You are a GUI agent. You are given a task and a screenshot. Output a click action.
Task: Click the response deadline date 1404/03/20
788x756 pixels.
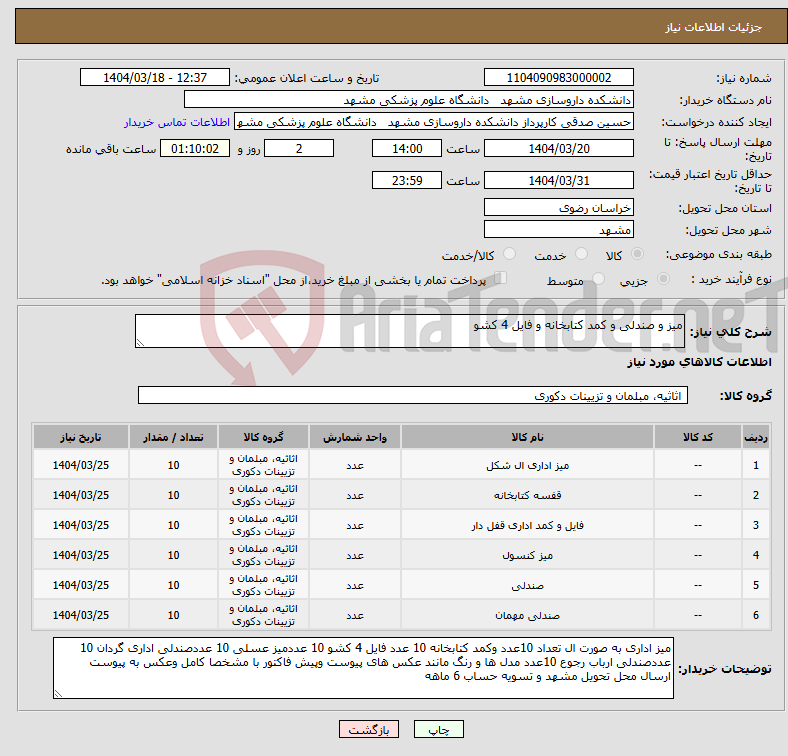pos(558,148)
